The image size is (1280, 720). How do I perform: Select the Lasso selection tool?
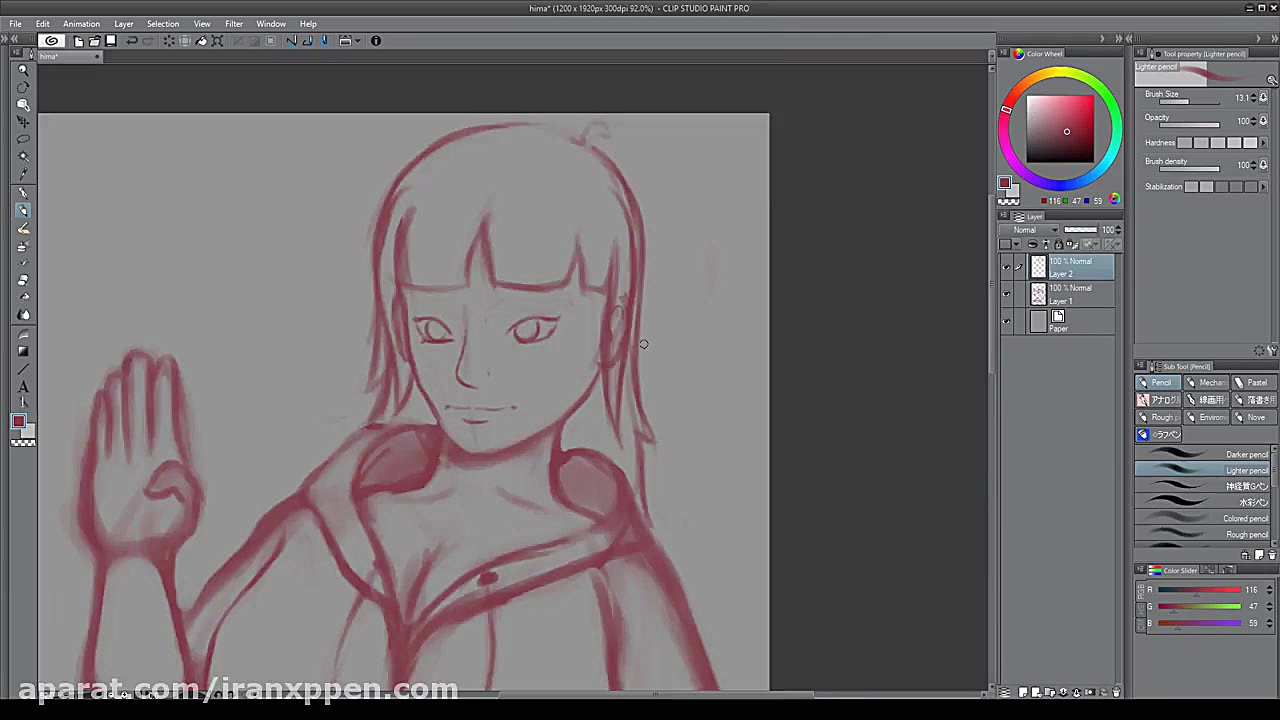click(x=23, y=139)
